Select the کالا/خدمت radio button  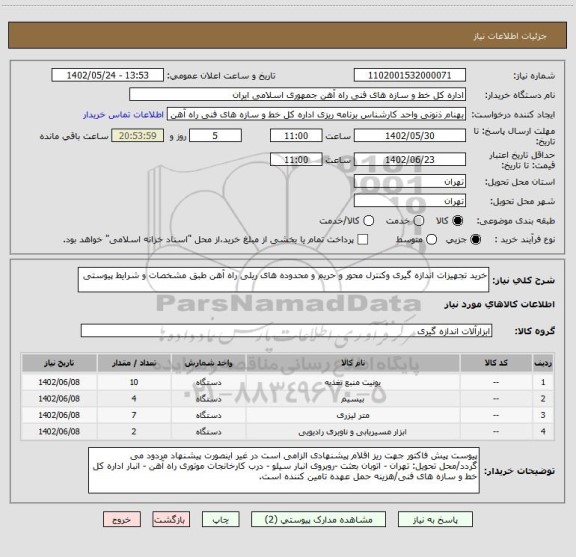(368, 221)
